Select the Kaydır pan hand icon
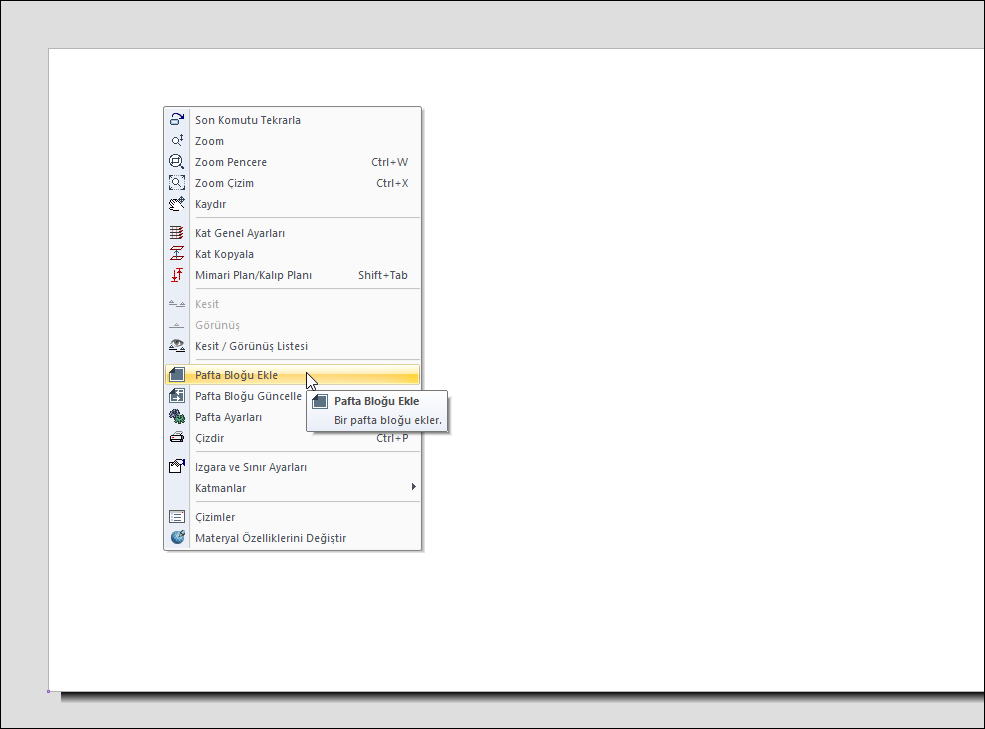 click(177, 204)
